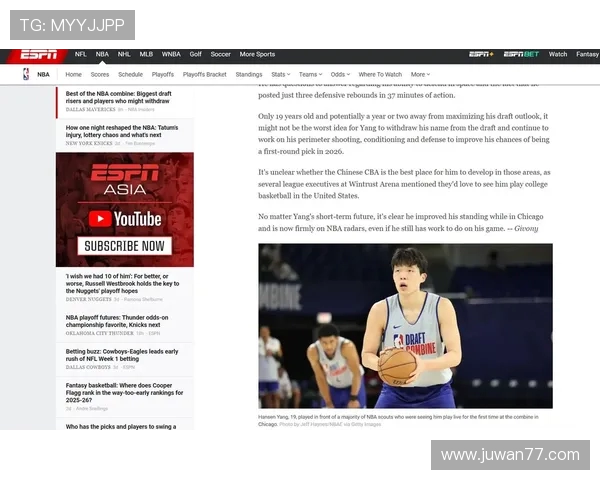Click the NBA league logo icon
Viewport: 600px width, 480px height.
point(26,74)
